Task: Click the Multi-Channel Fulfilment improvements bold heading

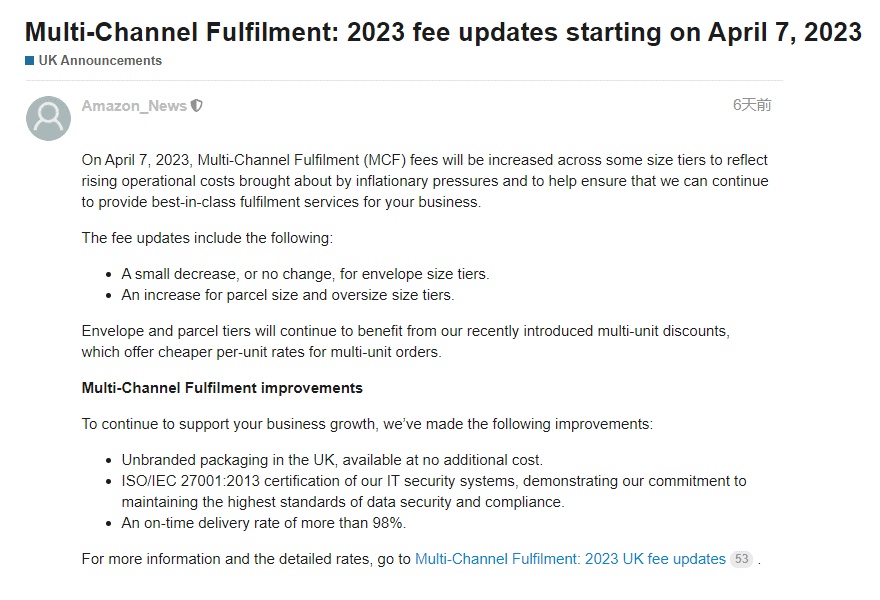Action: [x=222, y=388]
